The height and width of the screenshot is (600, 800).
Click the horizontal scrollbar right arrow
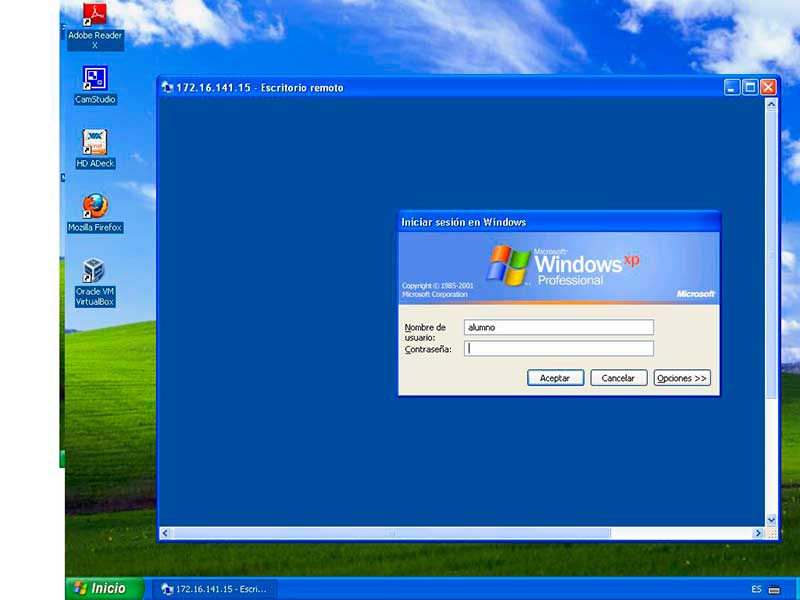click(x=758, y=533)
